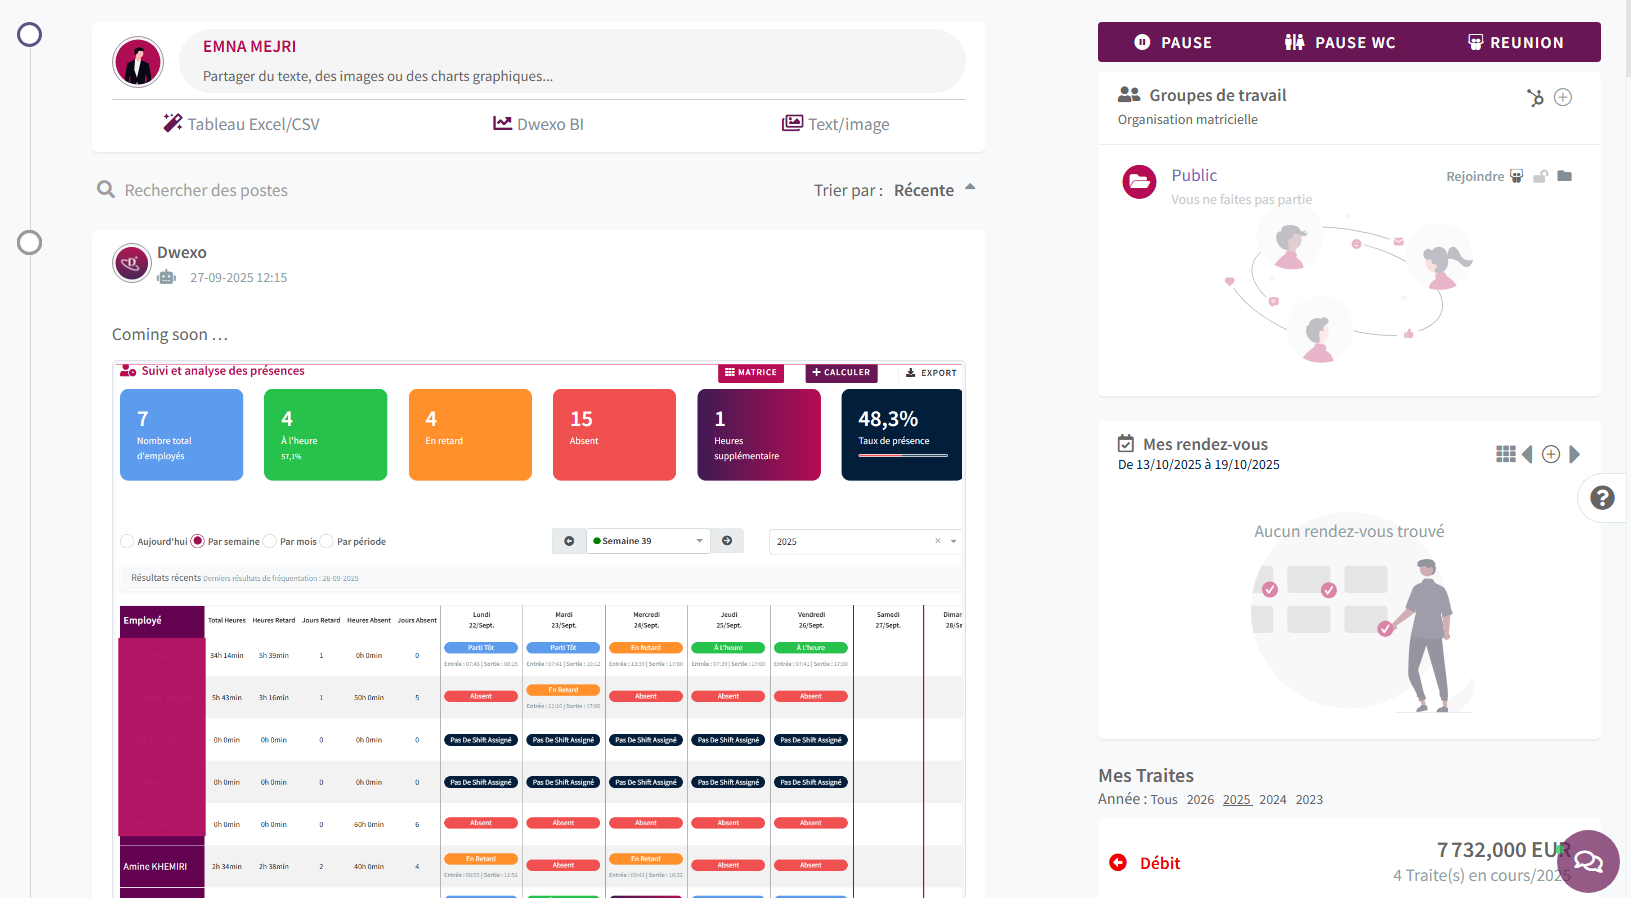Image resolution: width=1631 pixels, height=898 pixels.
Task: Click the help question mark icon
Action: tap(1602, 498)
